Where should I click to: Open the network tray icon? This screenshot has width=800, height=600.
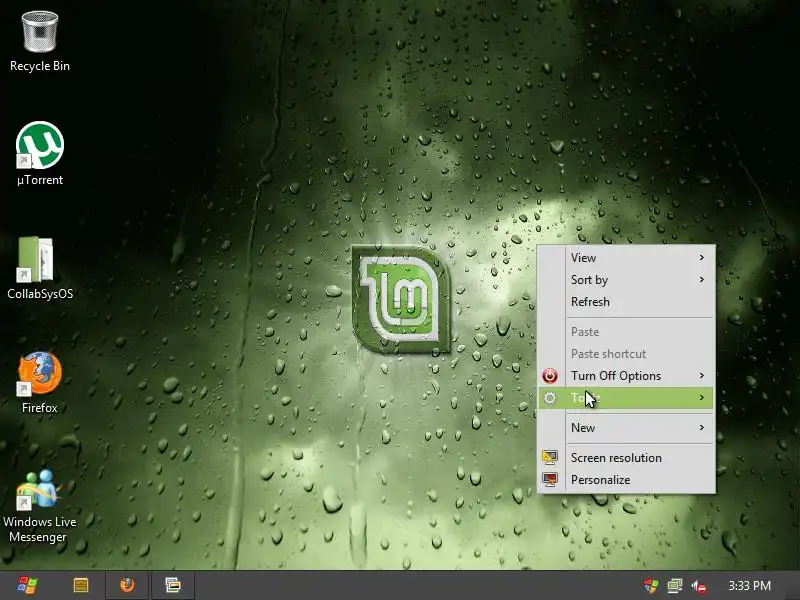point(674,586)
